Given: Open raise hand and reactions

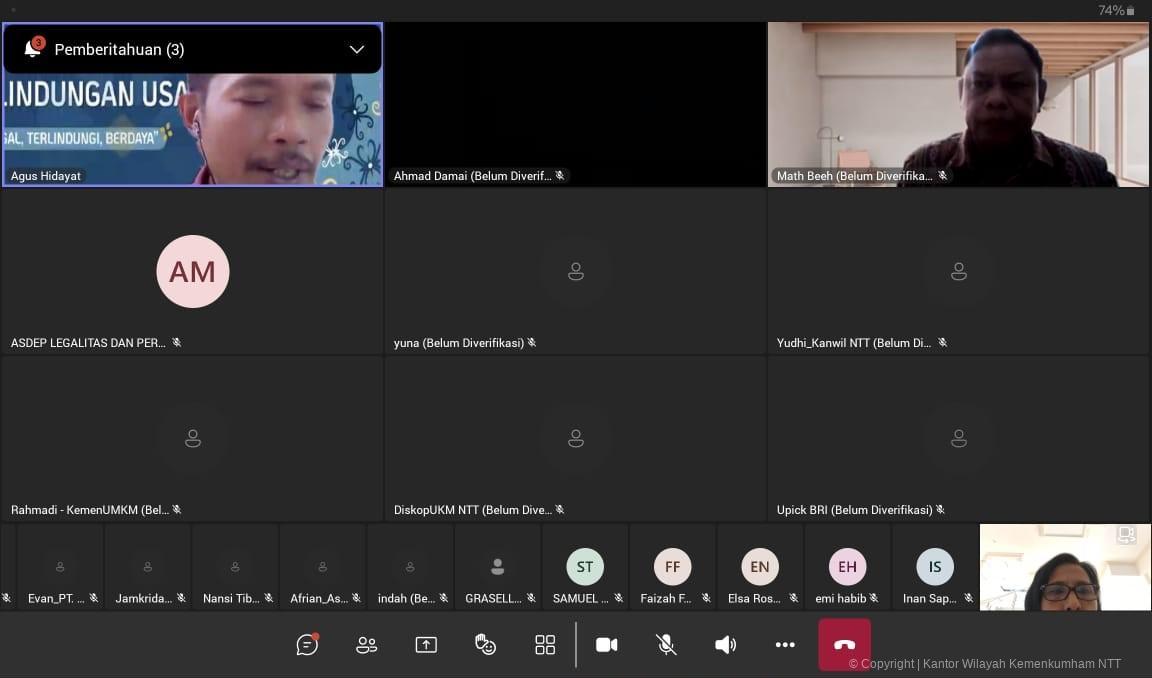Looking at the screenshot, I should point(485,645).
